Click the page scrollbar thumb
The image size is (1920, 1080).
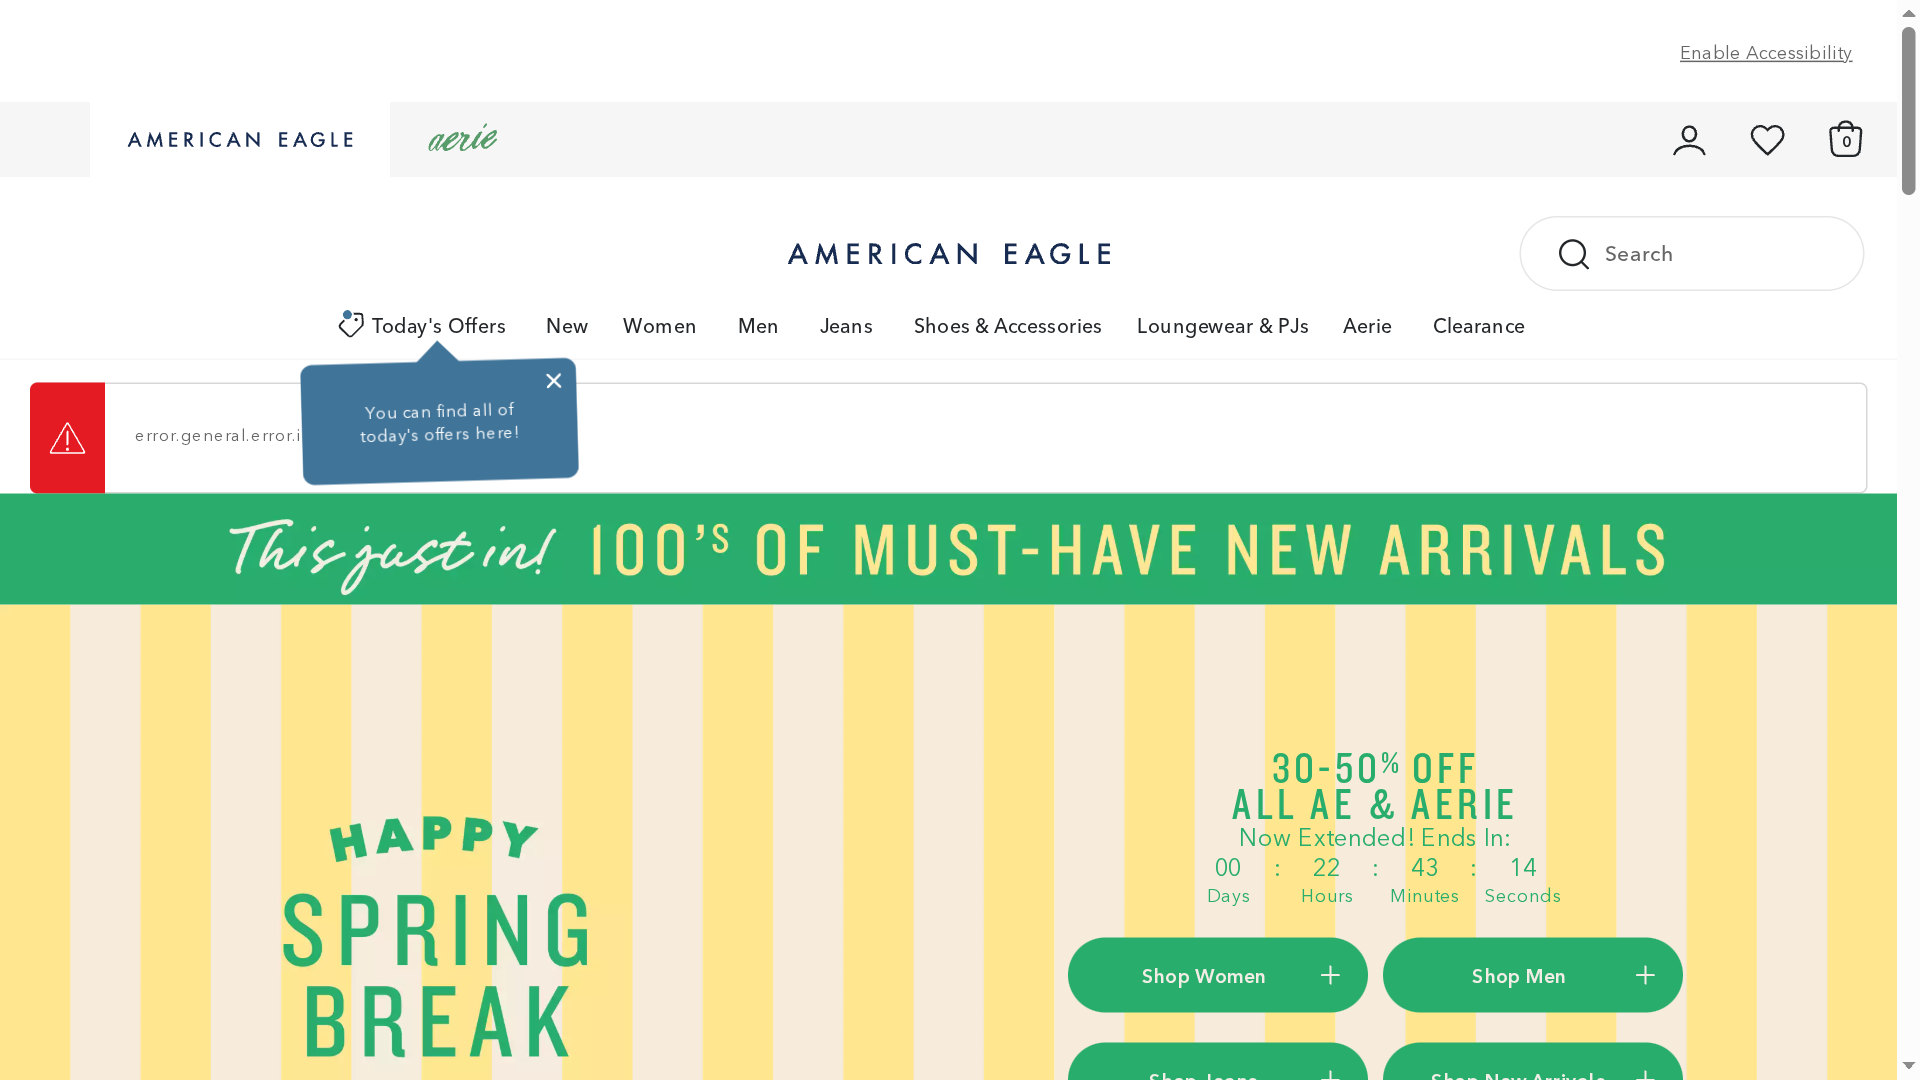coord(1909,110)
